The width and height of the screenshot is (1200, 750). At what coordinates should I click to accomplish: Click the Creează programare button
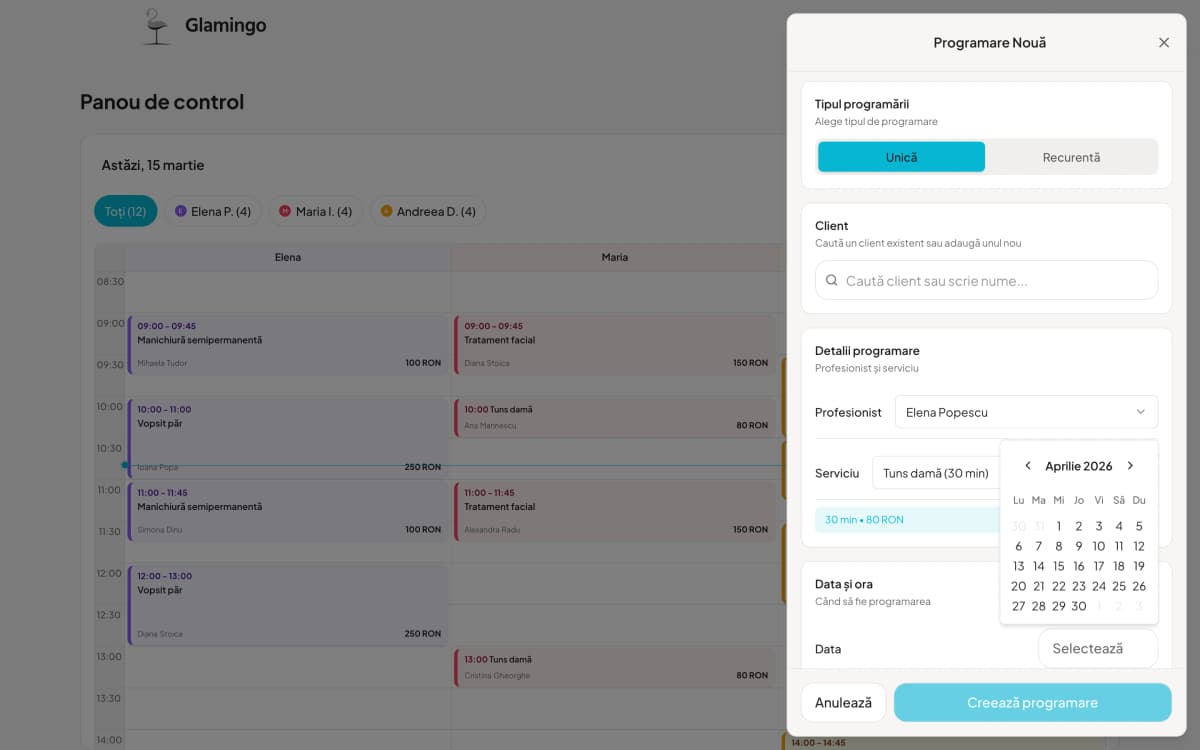[x=1032, y=702]
